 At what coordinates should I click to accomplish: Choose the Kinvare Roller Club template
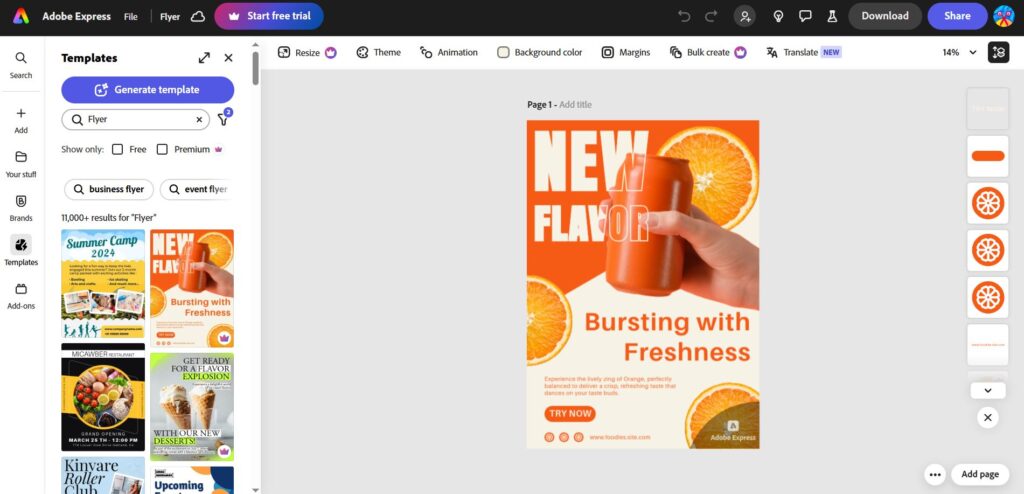[103, 475]
